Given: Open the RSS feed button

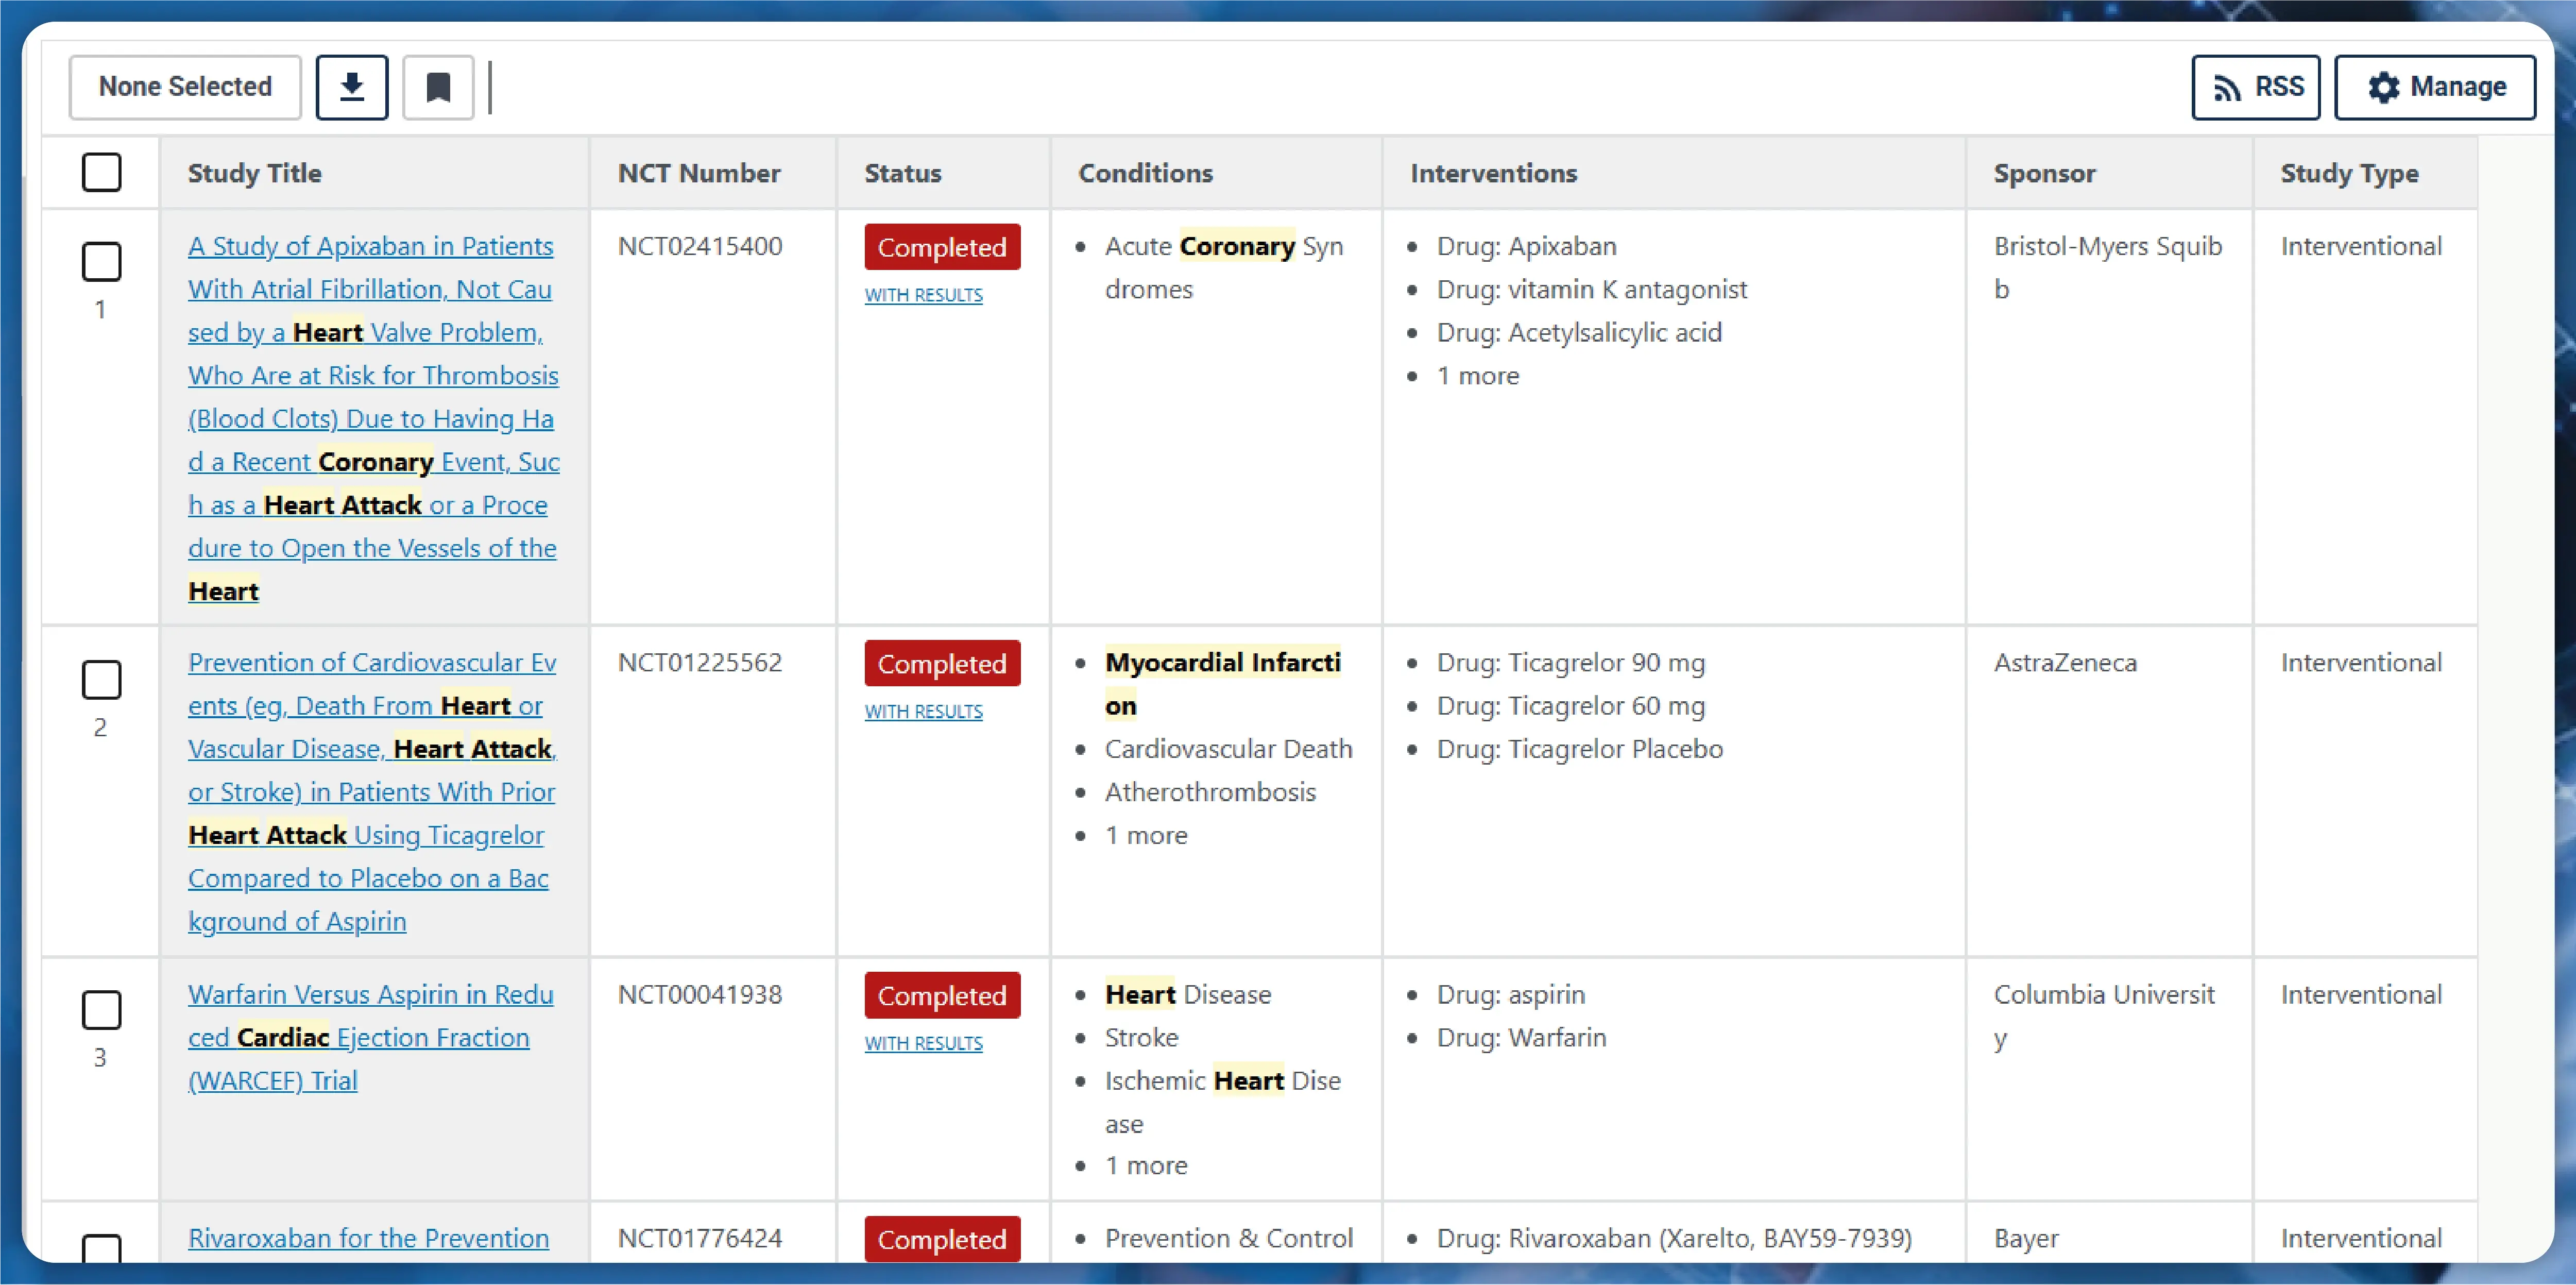Looking at the screenshot, I should (x=2256, y=87).
